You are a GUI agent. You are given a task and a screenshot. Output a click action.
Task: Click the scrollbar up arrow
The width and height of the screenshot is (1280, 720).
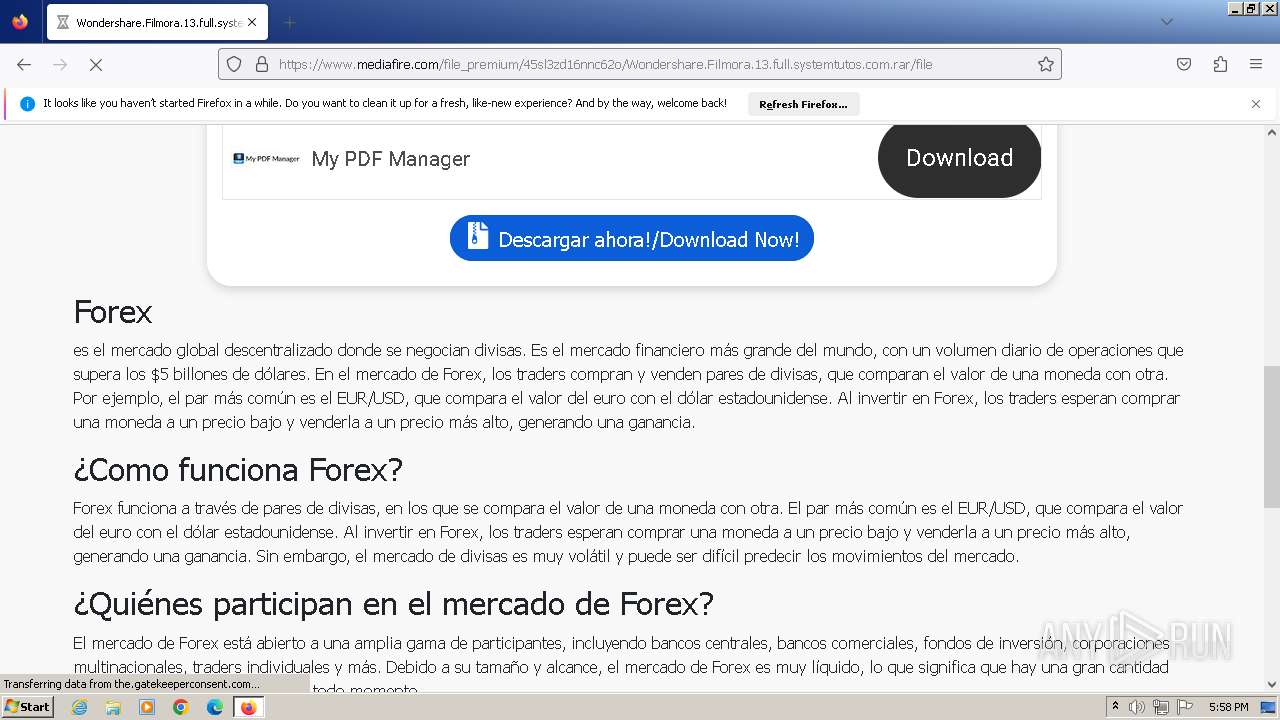pyautogui.click(x=1272, y=132)
